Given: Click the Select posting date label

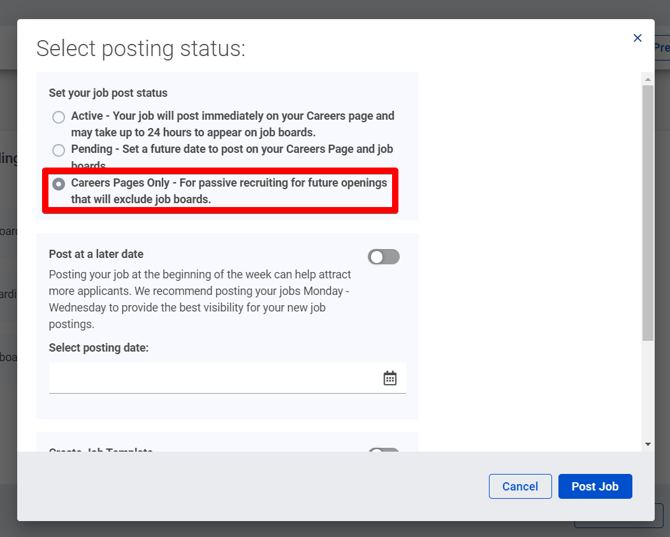Looking at the screenshot, I should point(98,347).
